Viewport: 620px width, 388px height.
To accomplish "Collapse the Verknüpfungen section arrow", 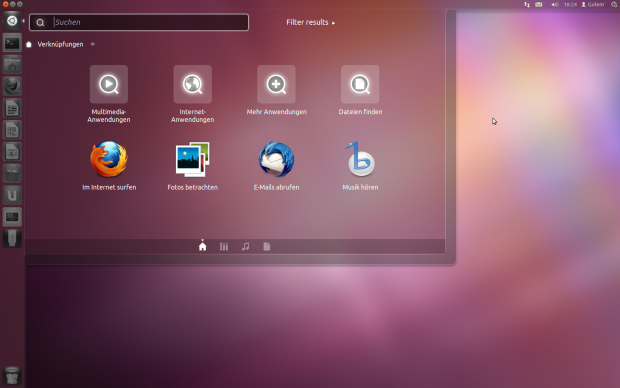I will point(93,44).
